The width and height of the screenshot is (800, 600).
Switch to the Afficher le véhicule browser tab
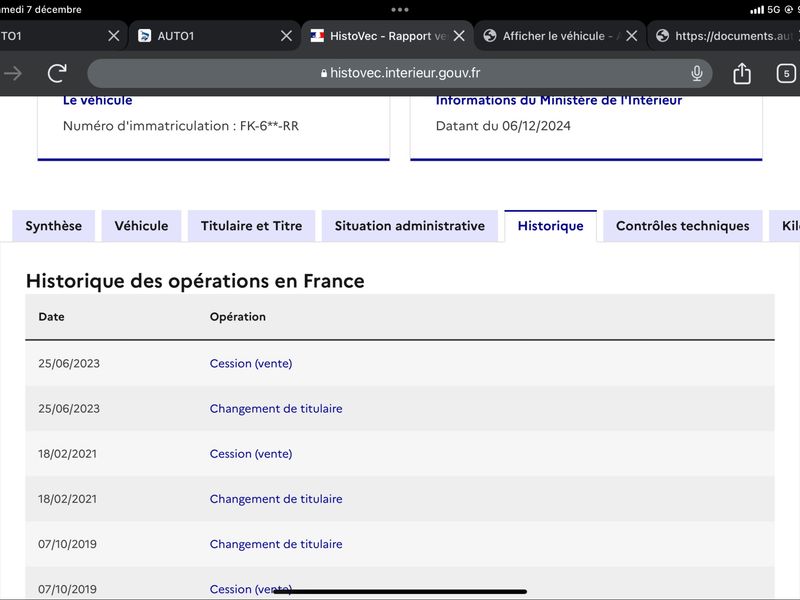(x=553, y=36)
